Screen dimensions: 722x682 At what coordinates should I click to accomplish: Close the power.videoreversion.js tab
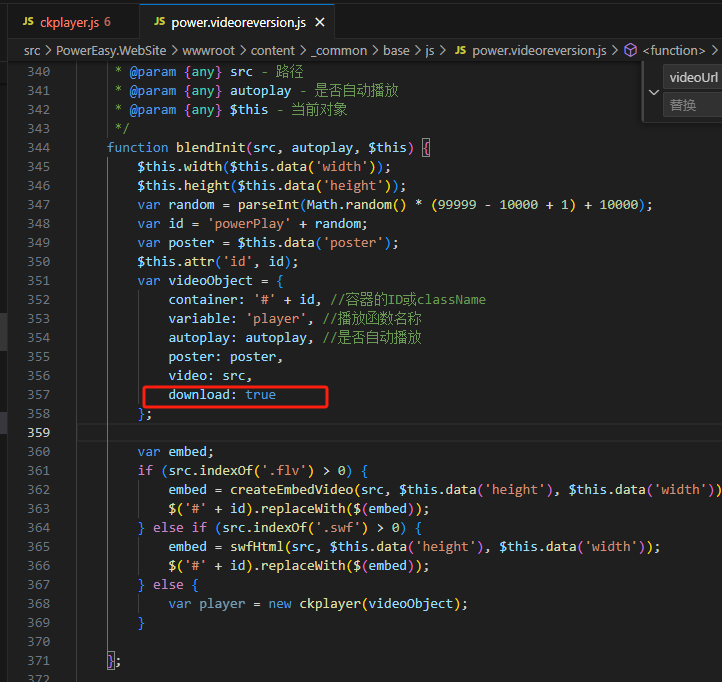click(320, 21)
